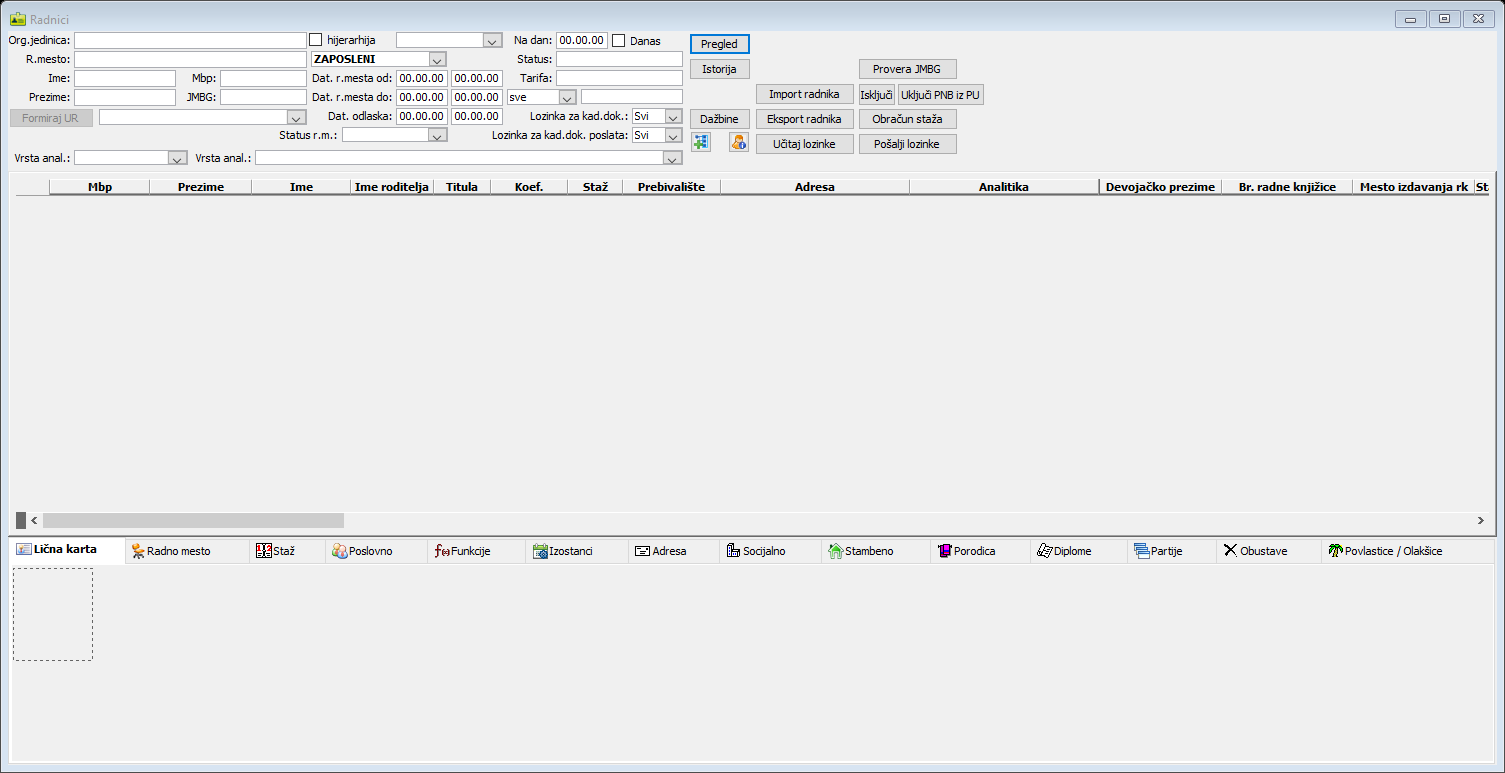Focus the Org.jedinica input field

coord(190,40)
